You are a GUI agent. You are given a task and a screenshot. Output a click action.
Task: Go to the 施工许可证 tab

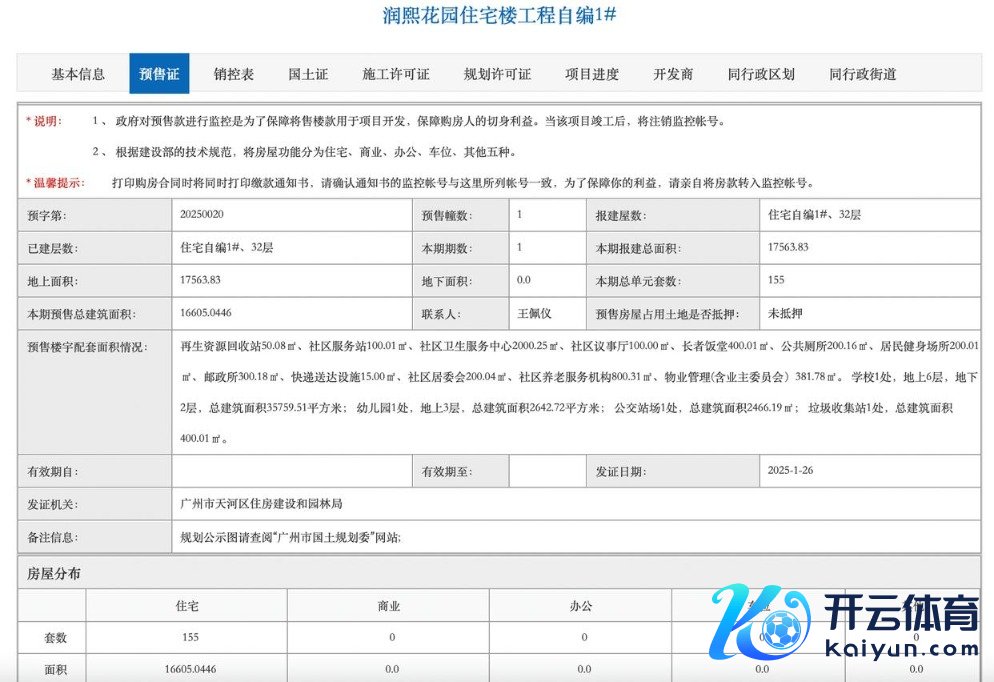click(396, 74)
